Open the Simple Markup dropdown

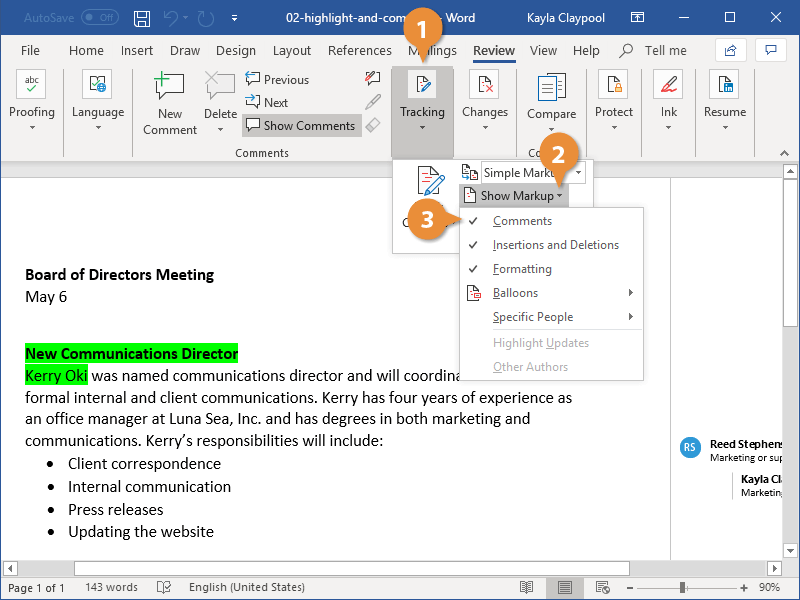(531, 173)
